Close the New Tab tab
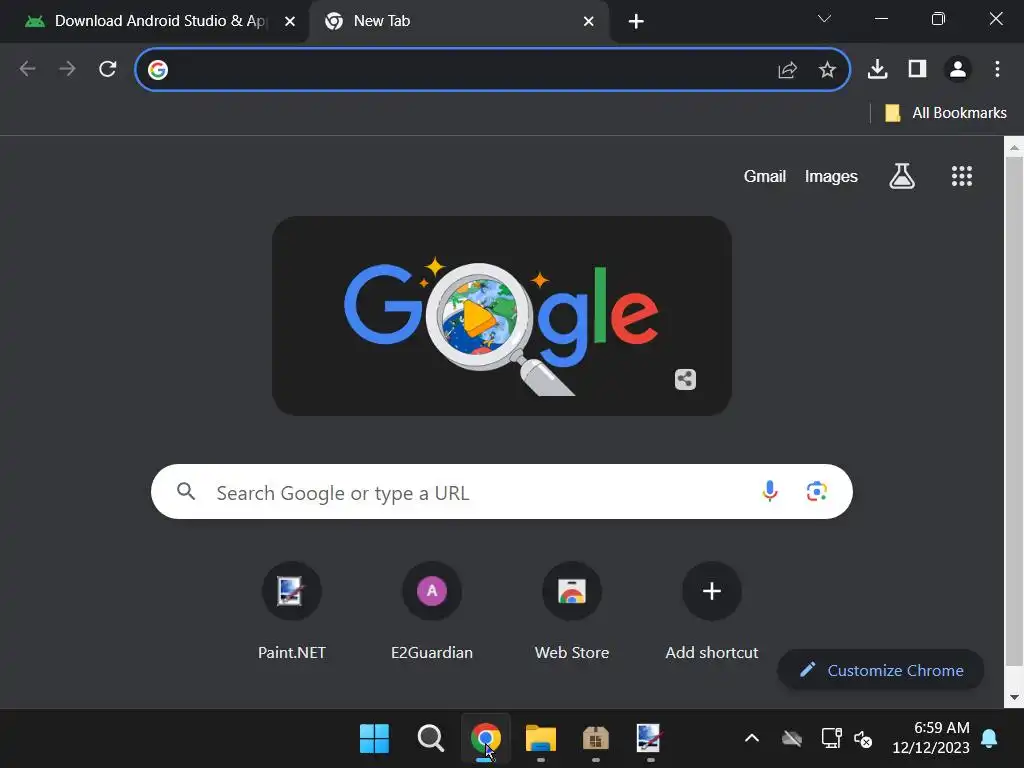The image size is (1024, 768). pyautogui.click(x=588, y=22)
